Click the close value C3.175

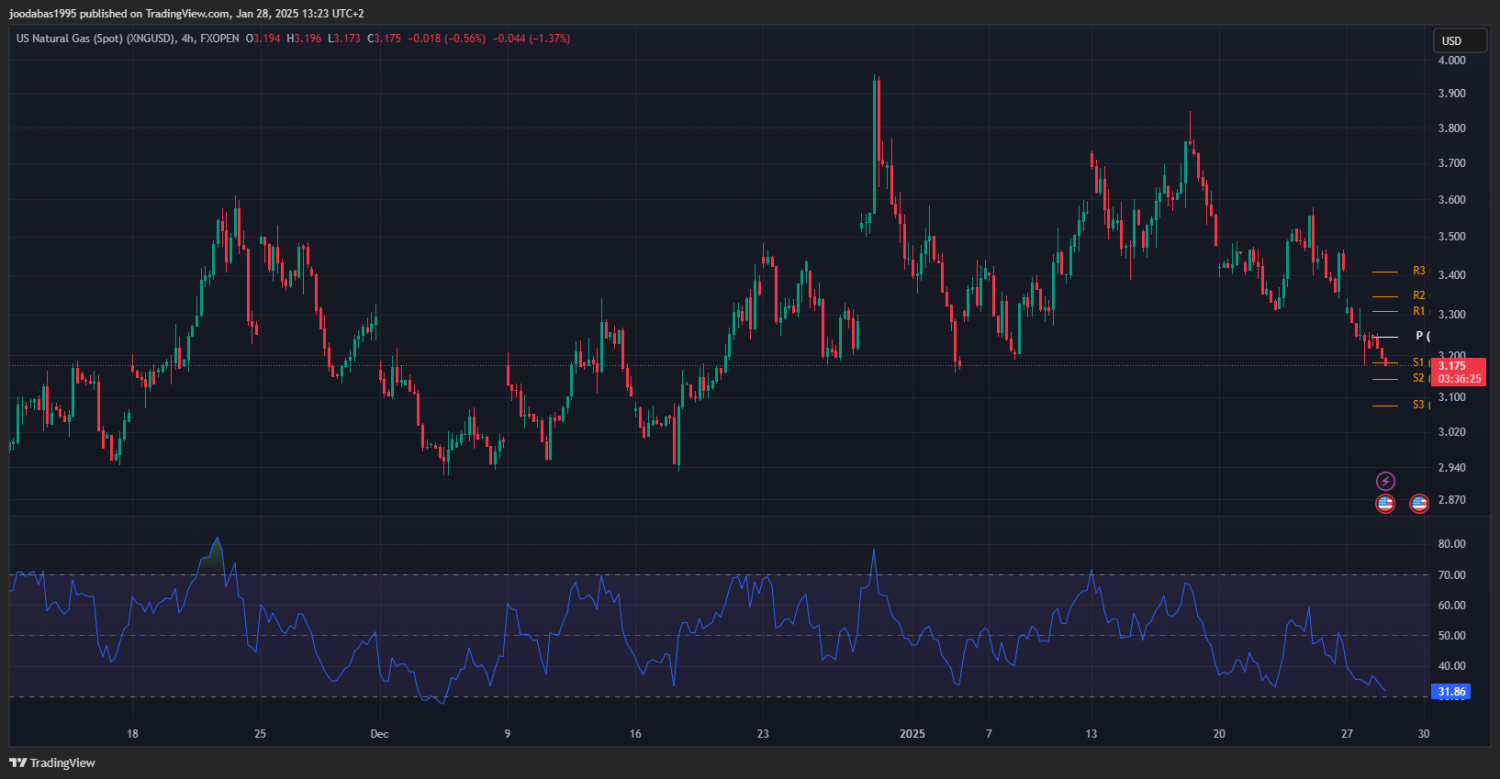click(x=384, y=38)
